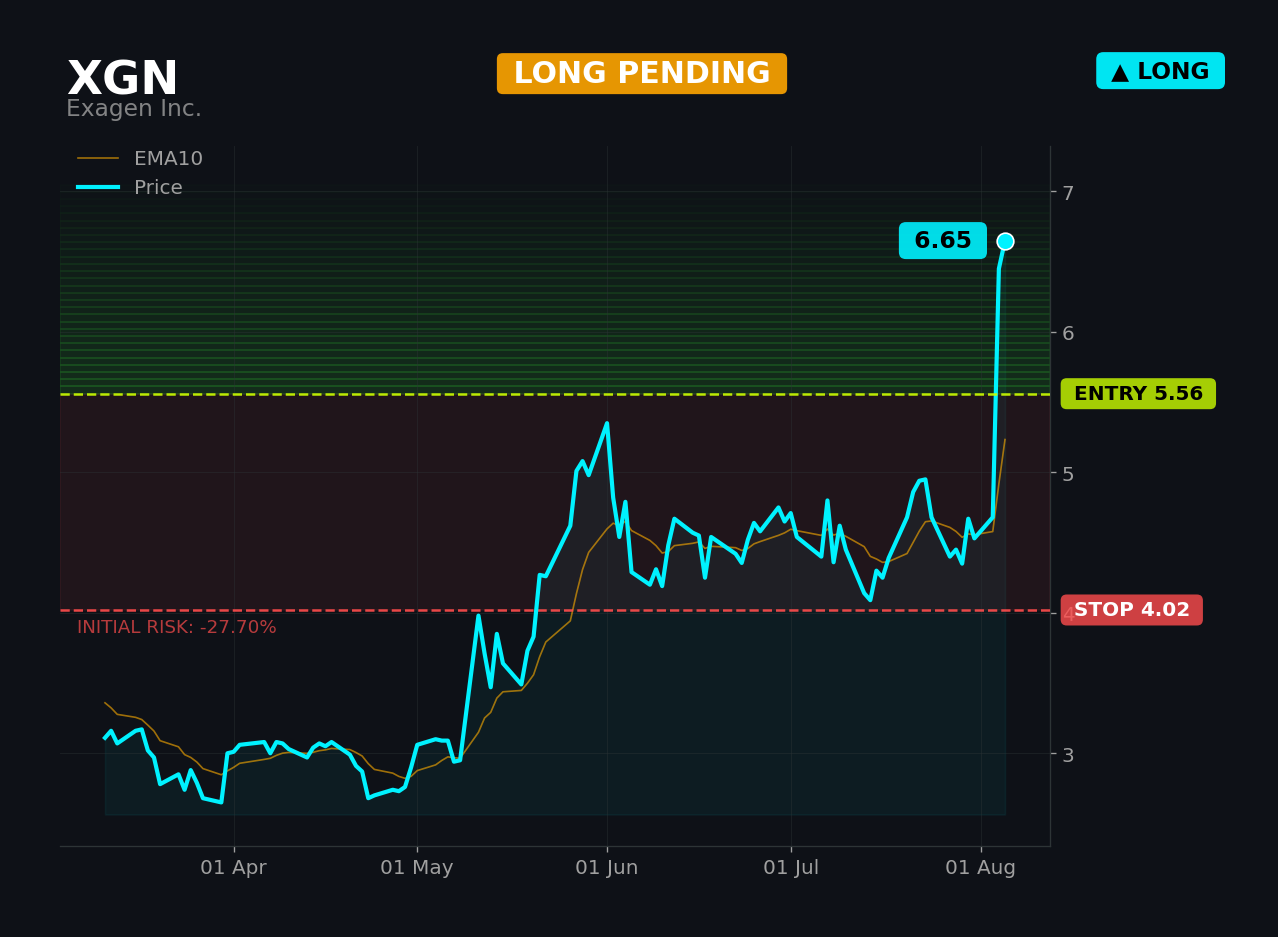Click the 01 May date label
The height and width of the screenshot is (937, 1278).
coord(417,868)
